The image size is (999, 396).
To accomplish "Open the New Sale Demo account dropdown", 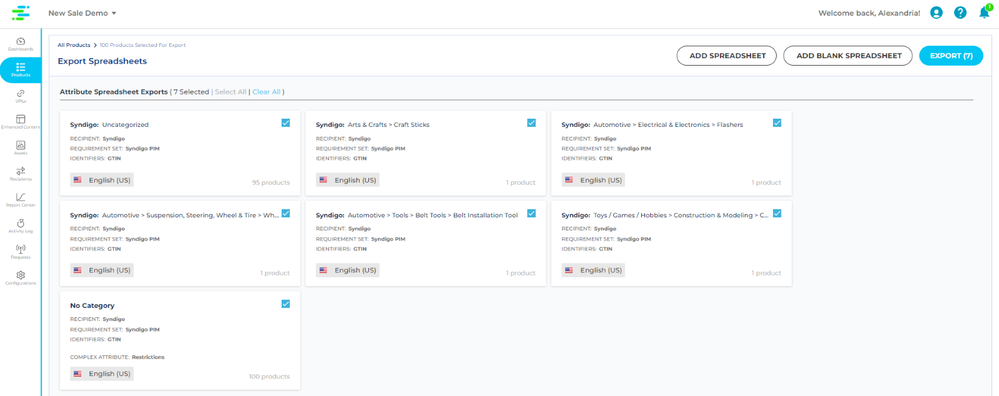I will click(82, 13).
